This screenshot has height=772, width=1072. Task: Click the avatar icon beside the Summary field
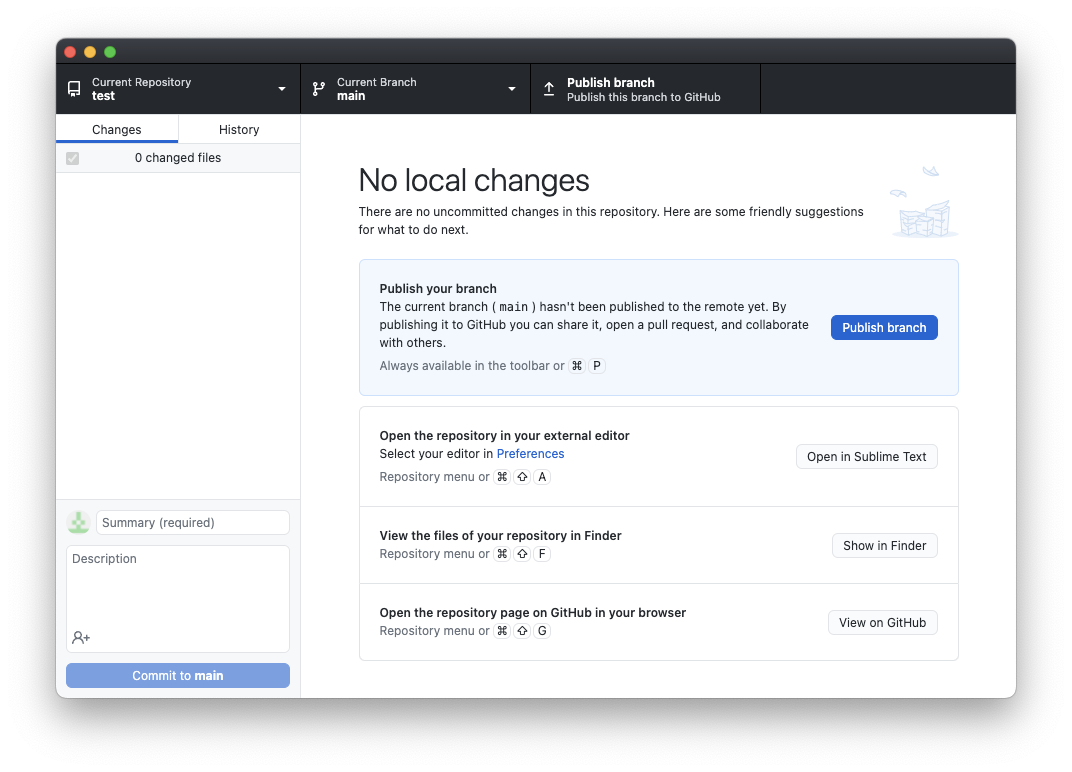78,522
